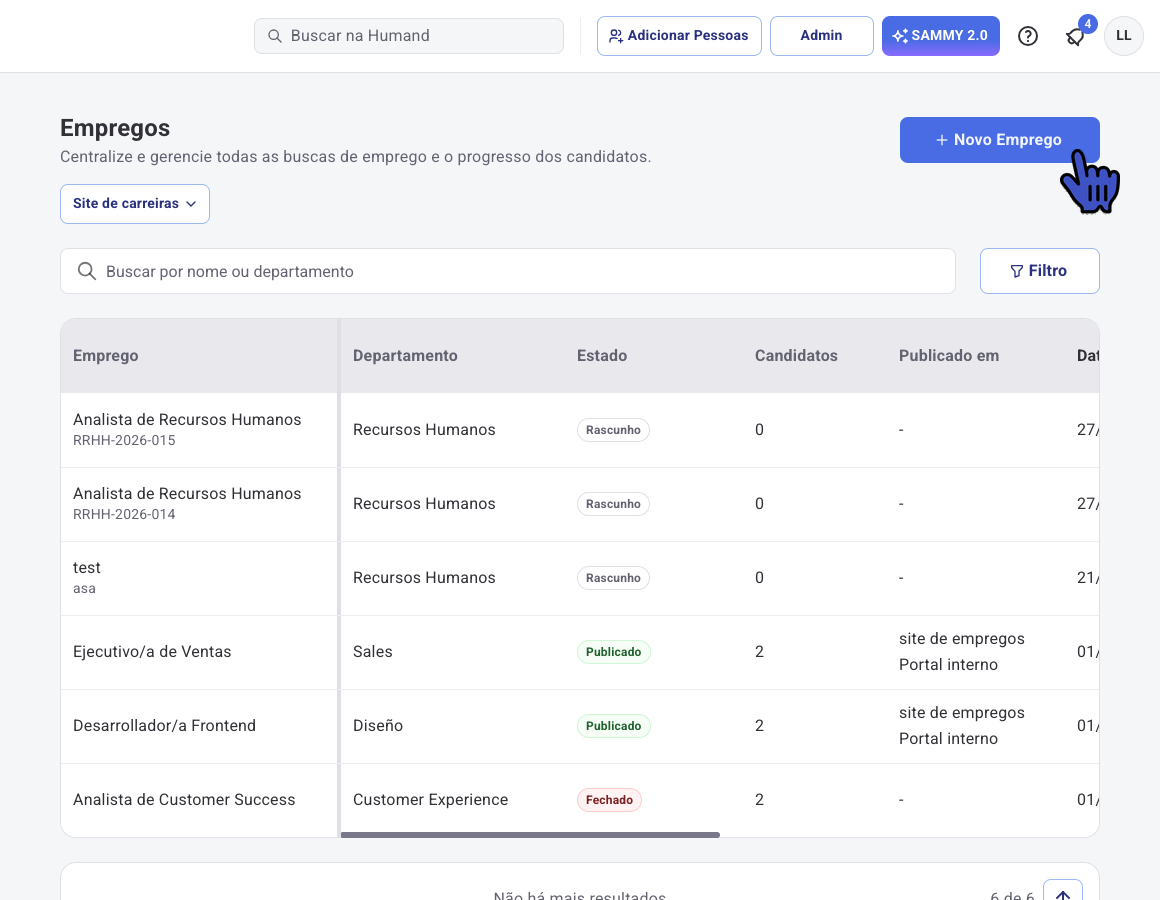The image size is (1160, 900).
Task: Click the Diseño department cell
Action: tap(378, 725)
